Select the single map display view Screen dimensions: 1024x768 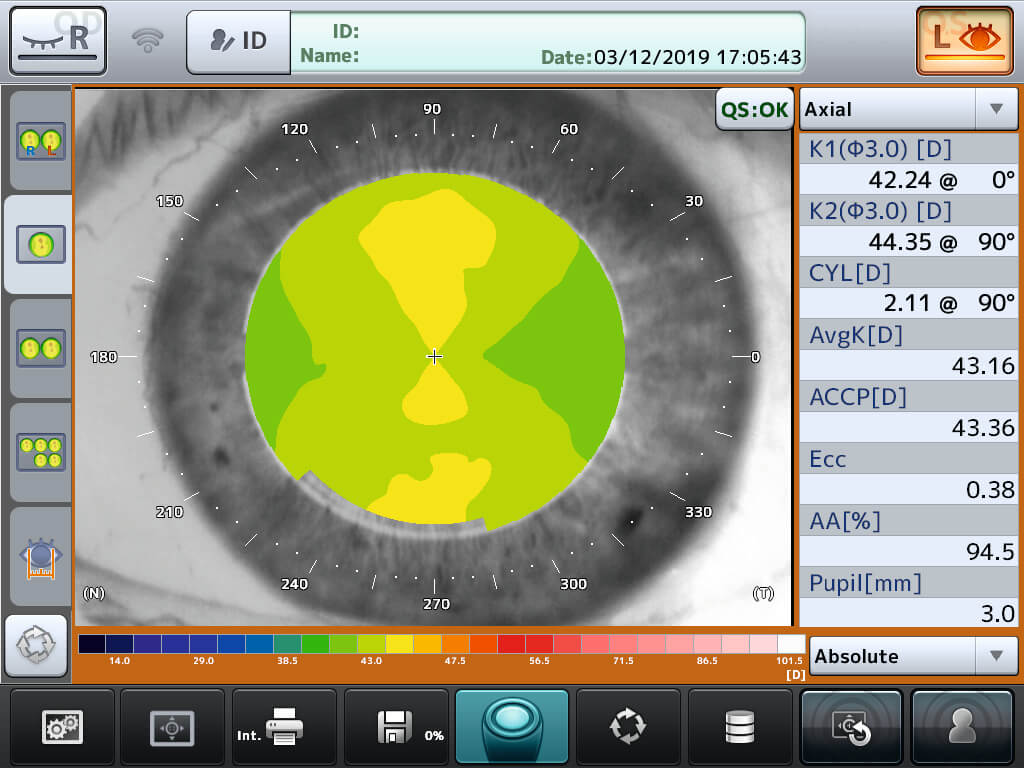[x=40, y=244]
